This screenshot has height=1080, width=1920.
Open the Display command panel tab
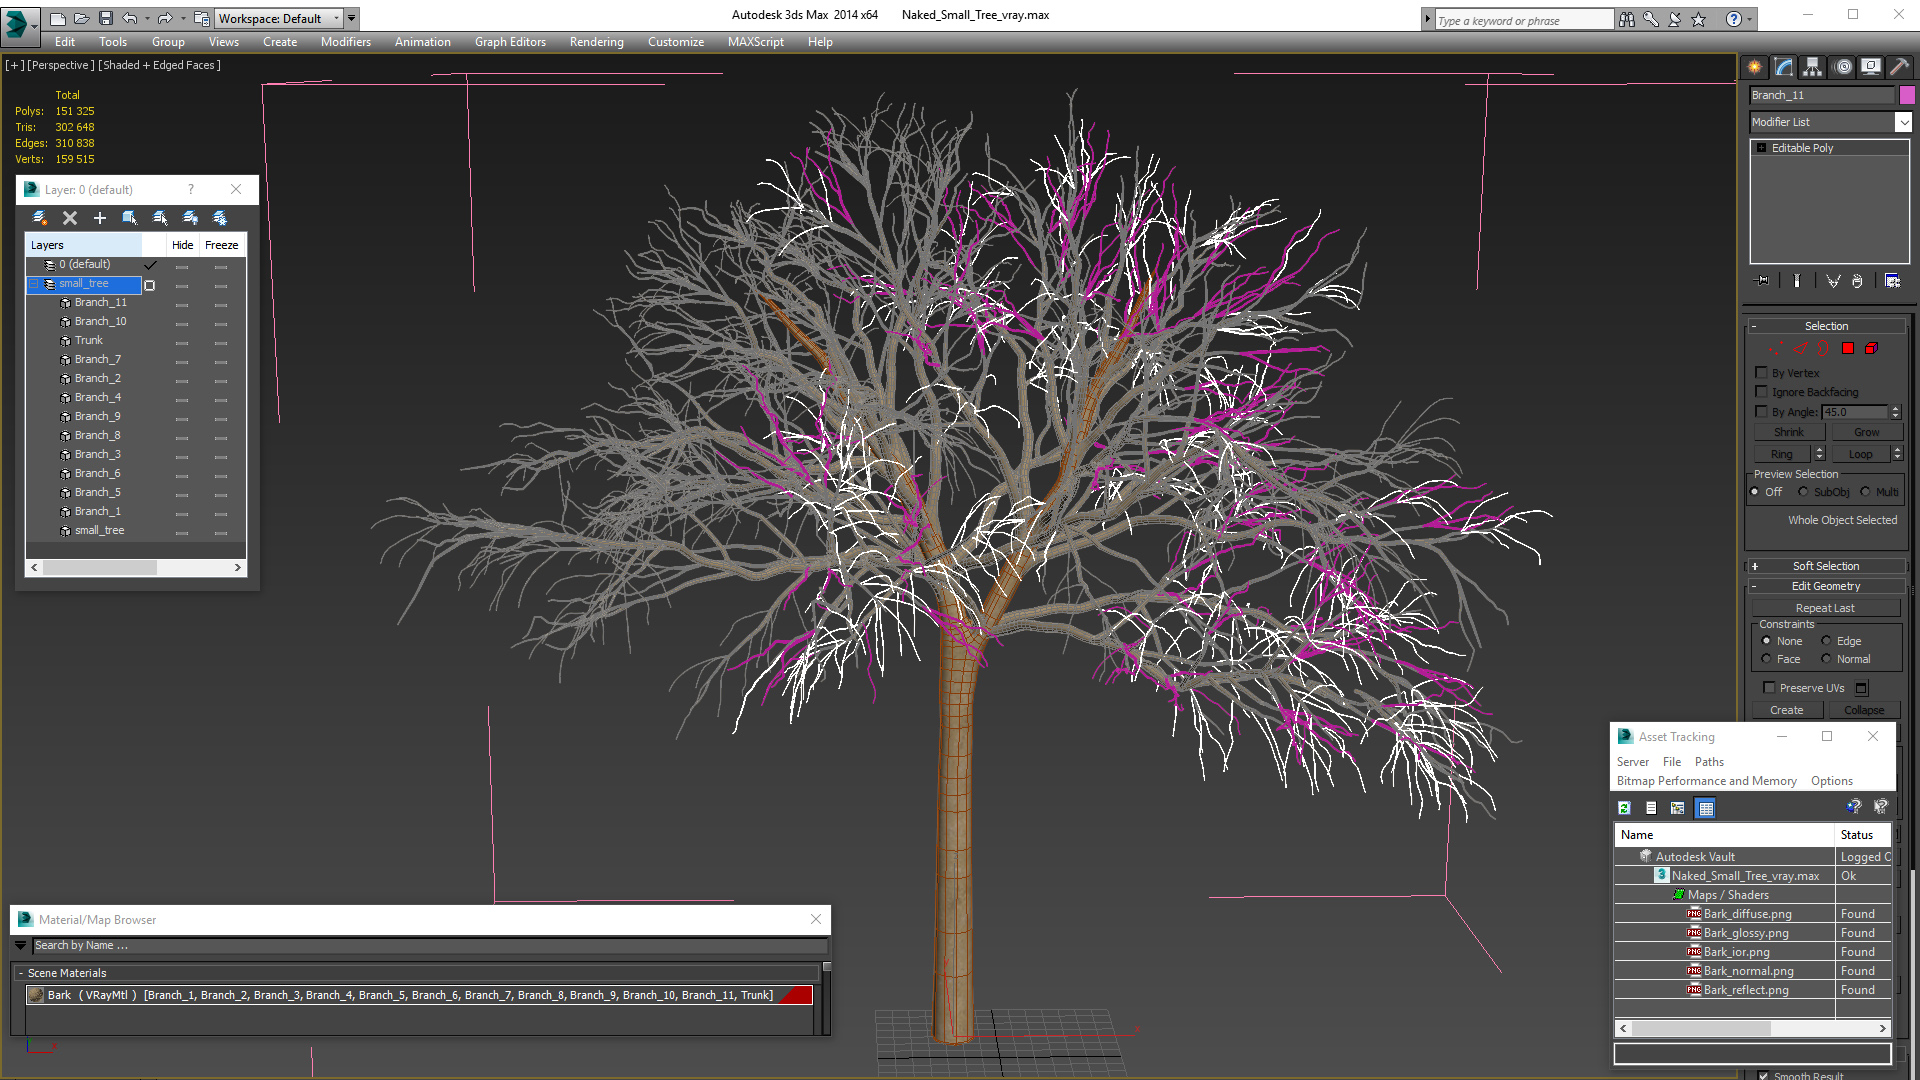[1871, 67]
